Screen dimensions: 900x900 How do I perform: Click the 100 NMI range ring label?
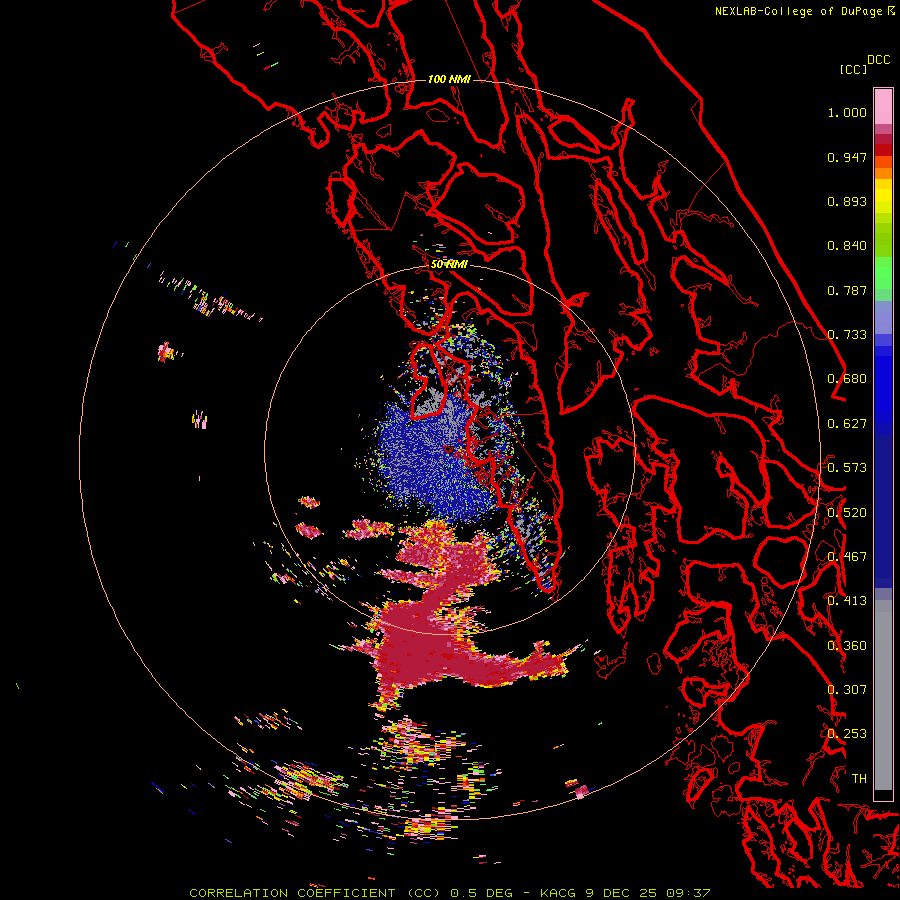(449, 79)
